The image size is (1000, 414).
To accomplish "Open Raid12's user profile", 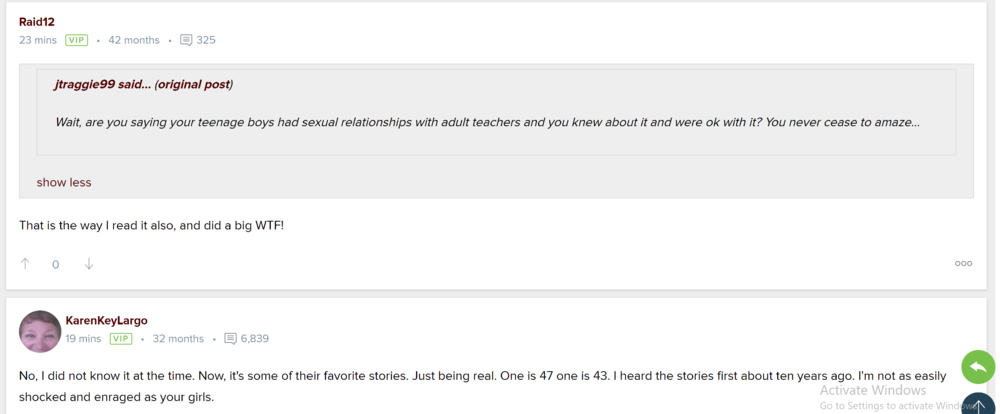I will click(36, 22).
